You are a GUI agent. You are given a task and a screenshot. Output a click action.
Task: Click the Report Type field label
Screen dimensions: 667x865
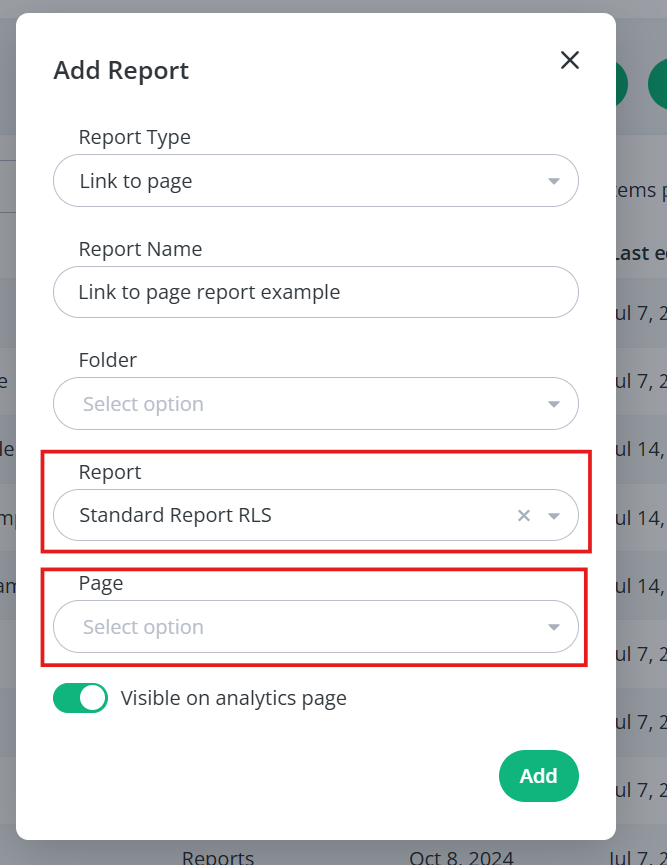[135, 137]
